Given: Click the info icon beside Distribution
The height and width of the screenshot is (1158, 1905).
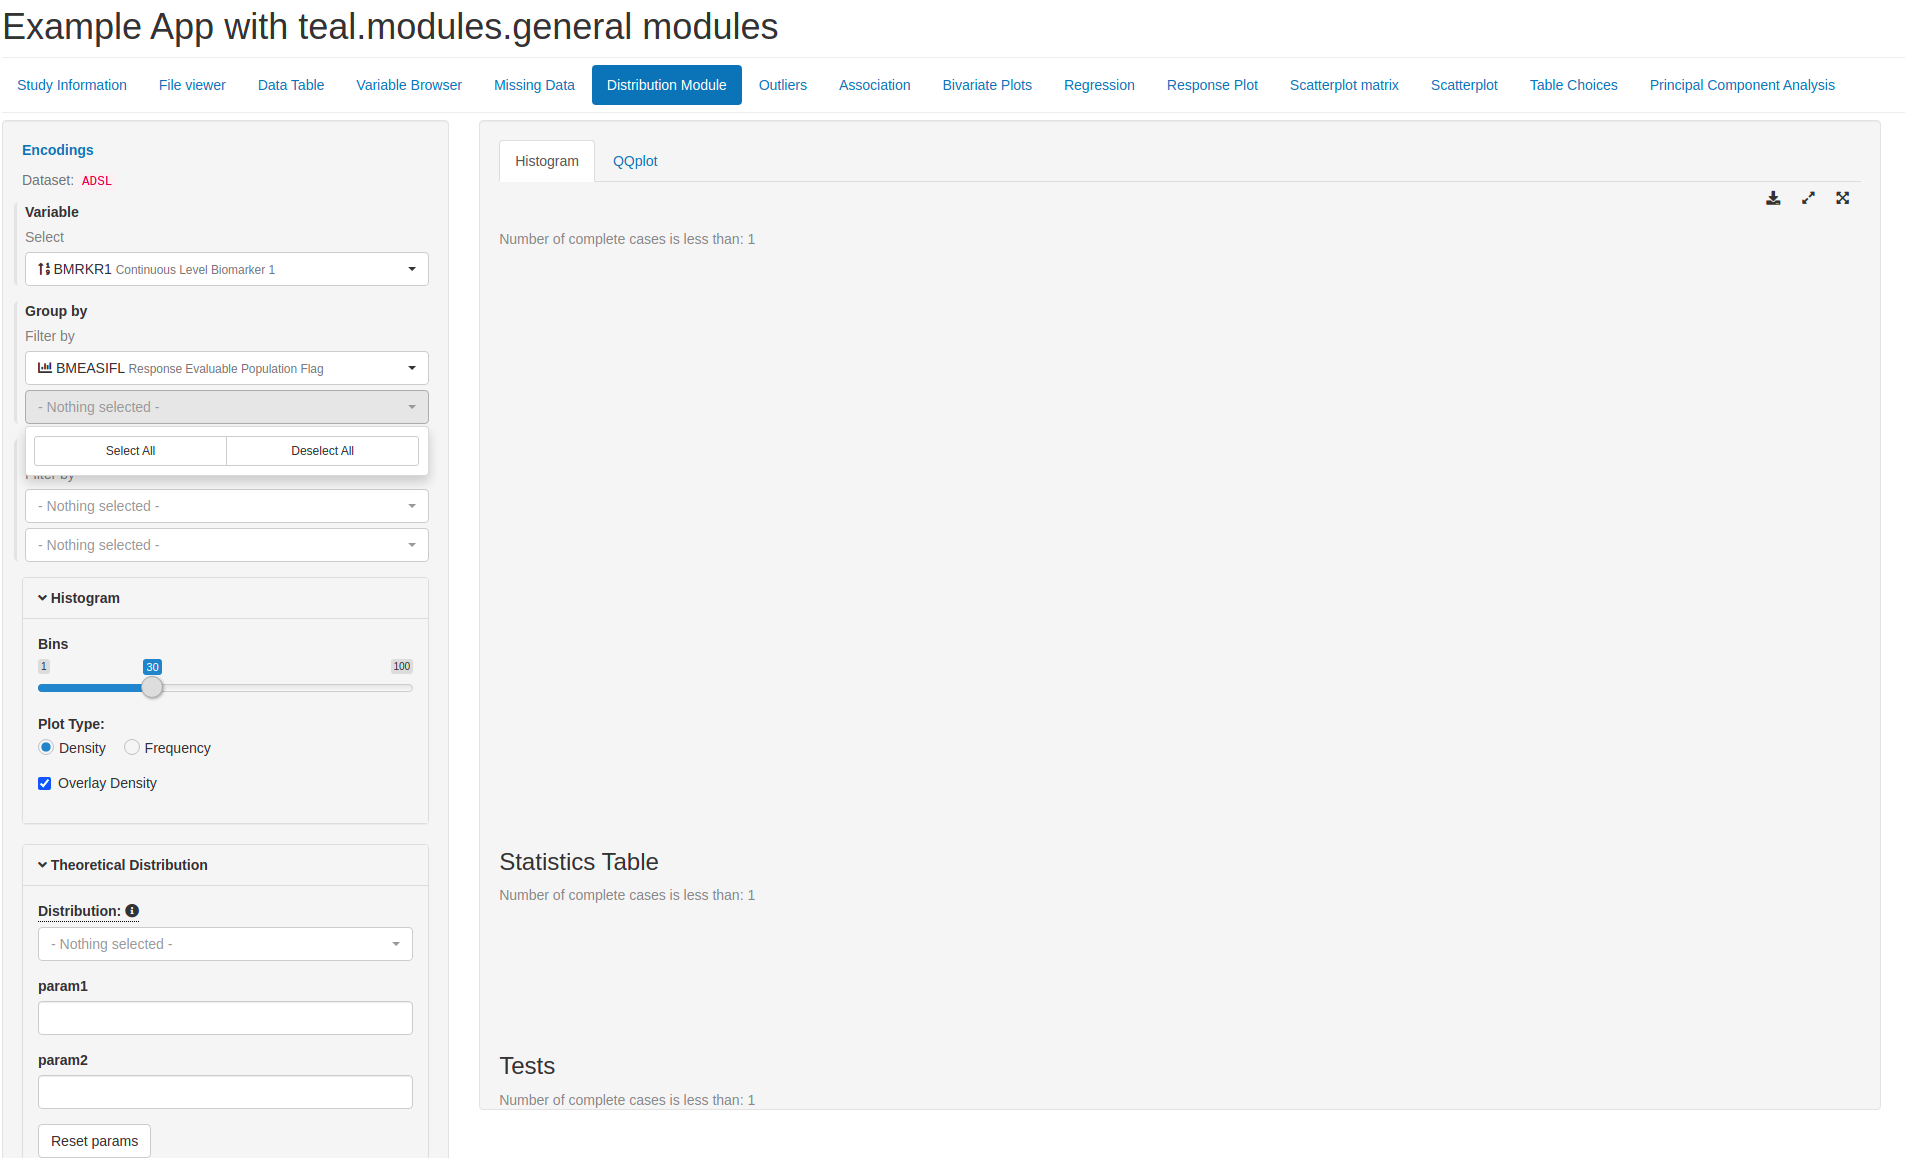Looking at the screenshot, I should coord(132,911).
